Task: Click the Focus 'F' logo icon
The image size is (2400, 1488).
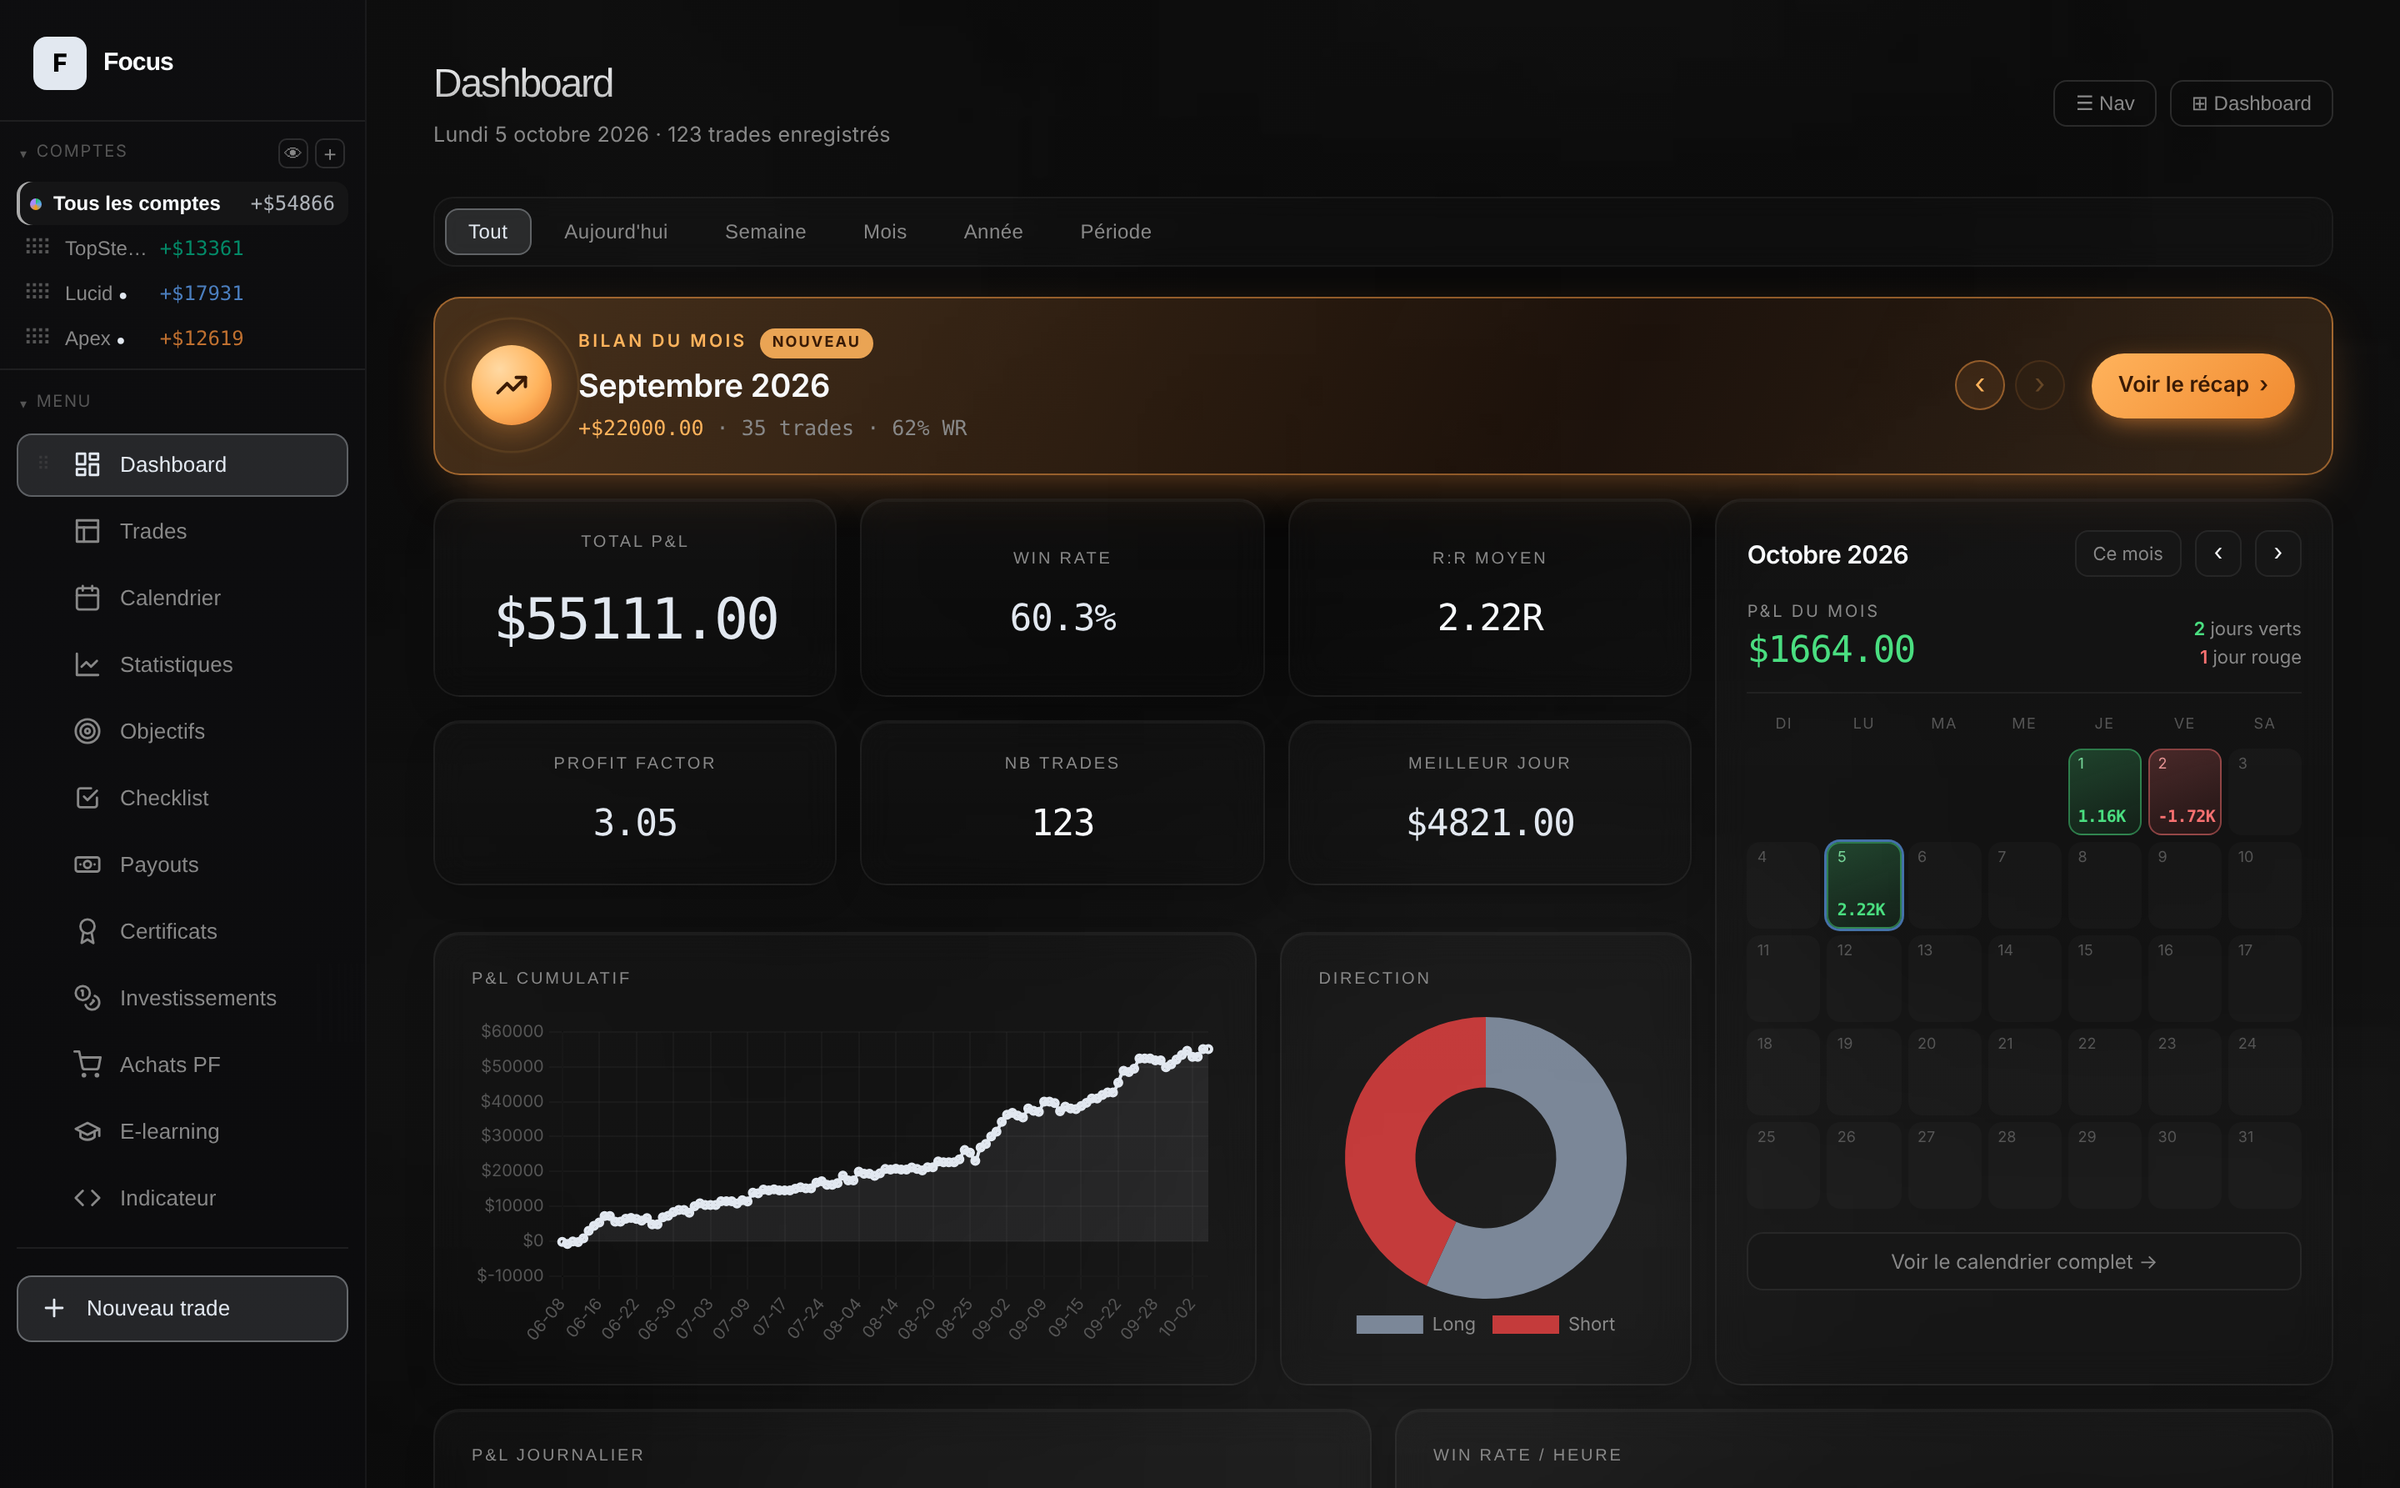Action: [60, 63]
